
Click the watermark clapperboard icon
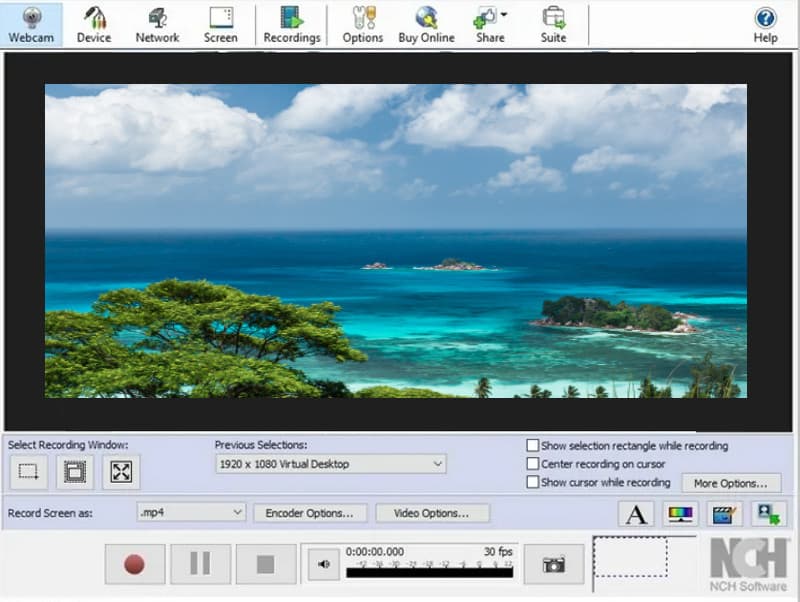[x=724, y=514]
